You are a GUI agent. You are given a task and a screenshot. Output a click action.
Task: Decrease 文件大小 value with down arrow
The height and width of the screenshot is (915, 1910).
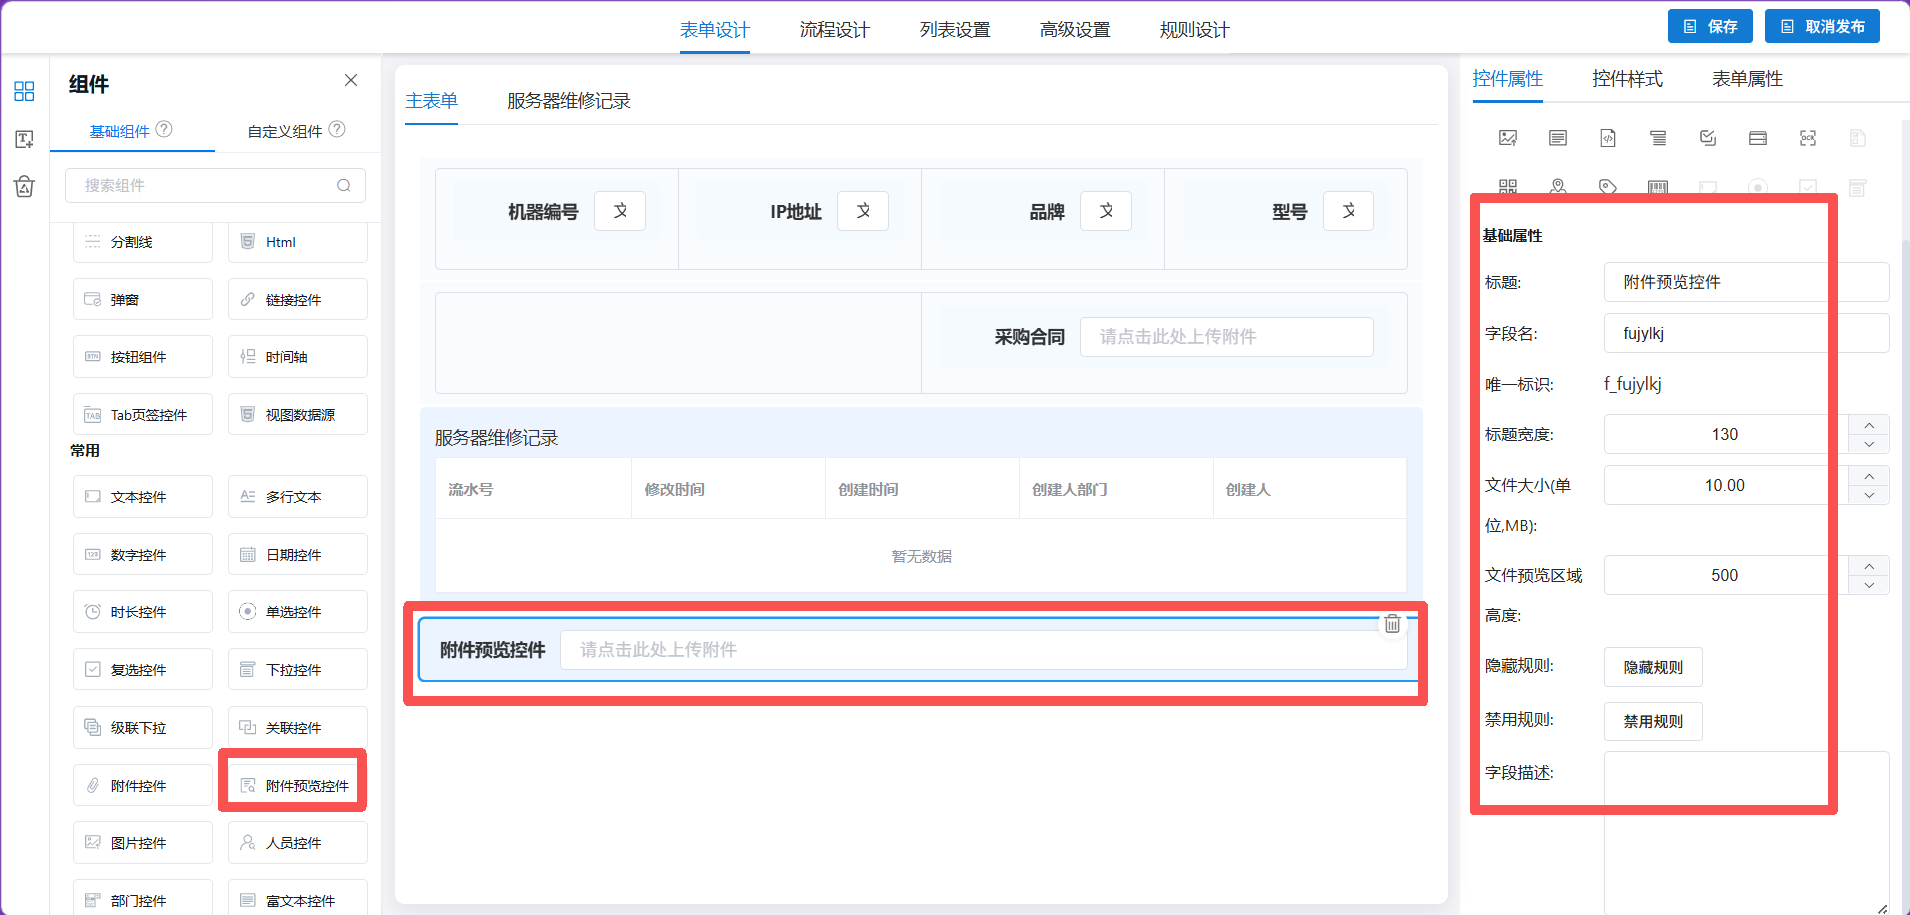(1869, 495)
